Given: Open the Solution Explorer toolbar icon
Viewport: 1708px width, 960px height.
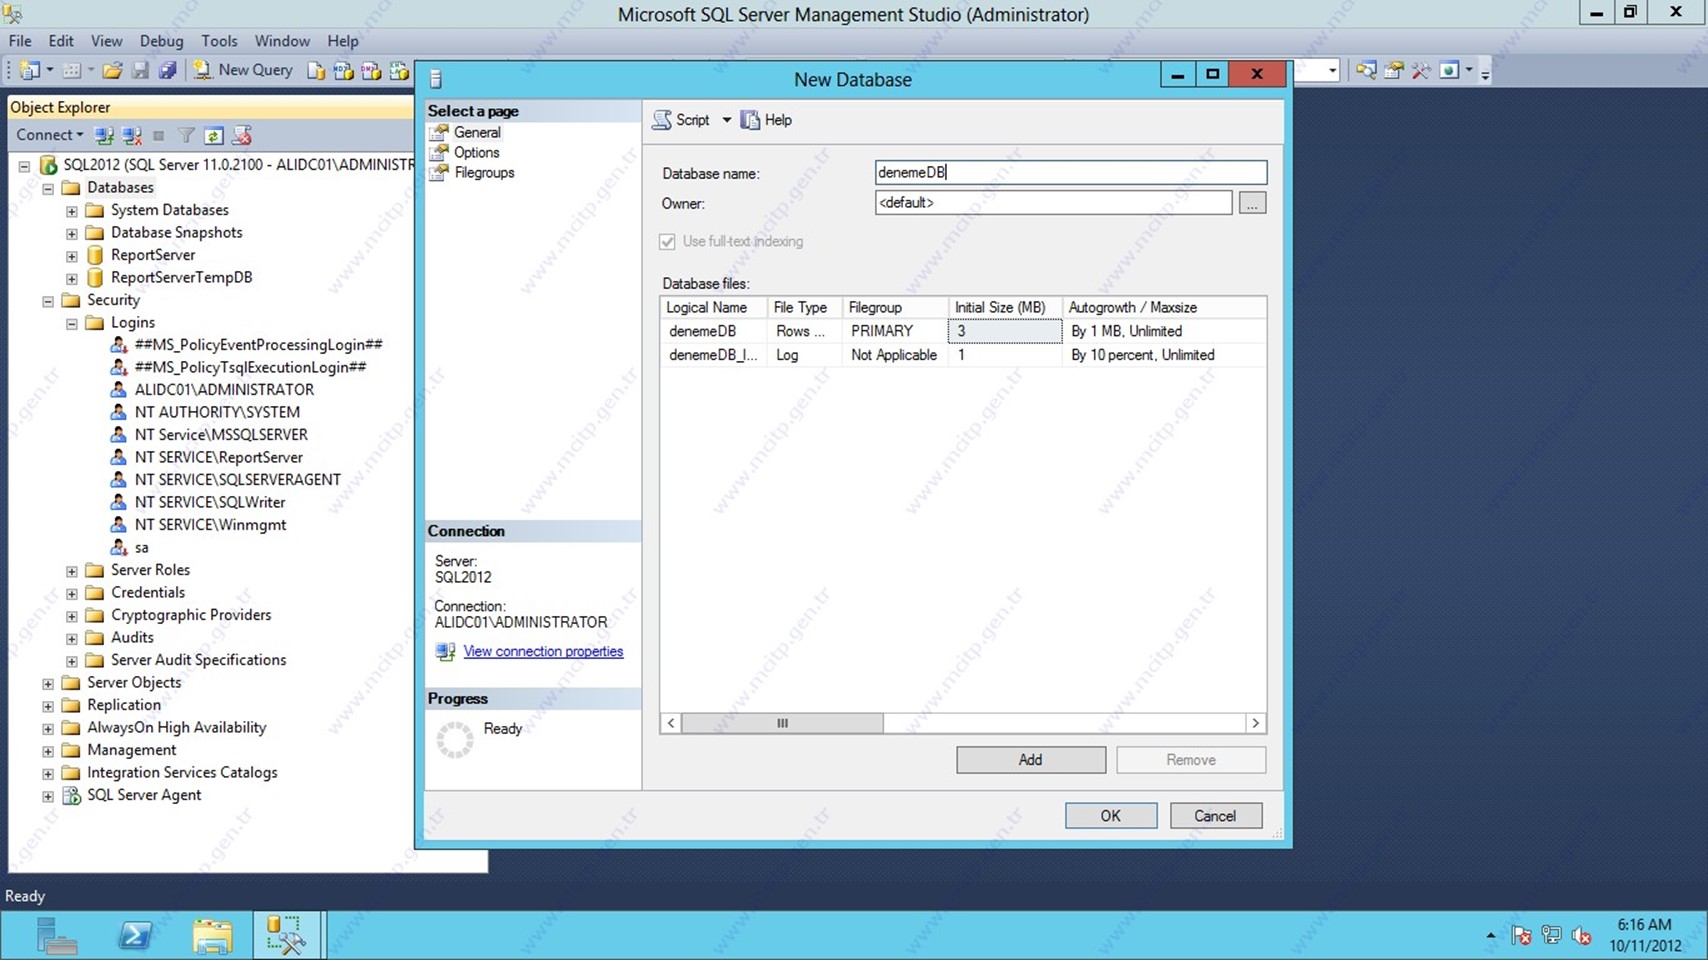Looking at the screenshot, I should (1366, 70).
